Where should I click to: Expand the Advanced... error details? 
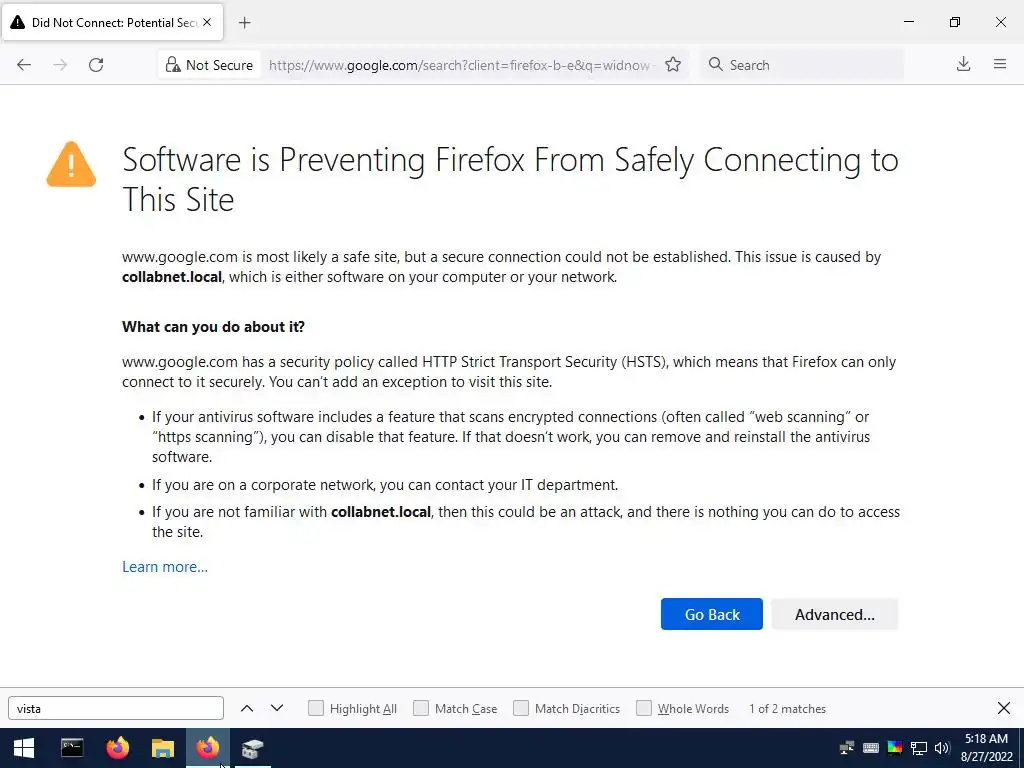point(834,614)
